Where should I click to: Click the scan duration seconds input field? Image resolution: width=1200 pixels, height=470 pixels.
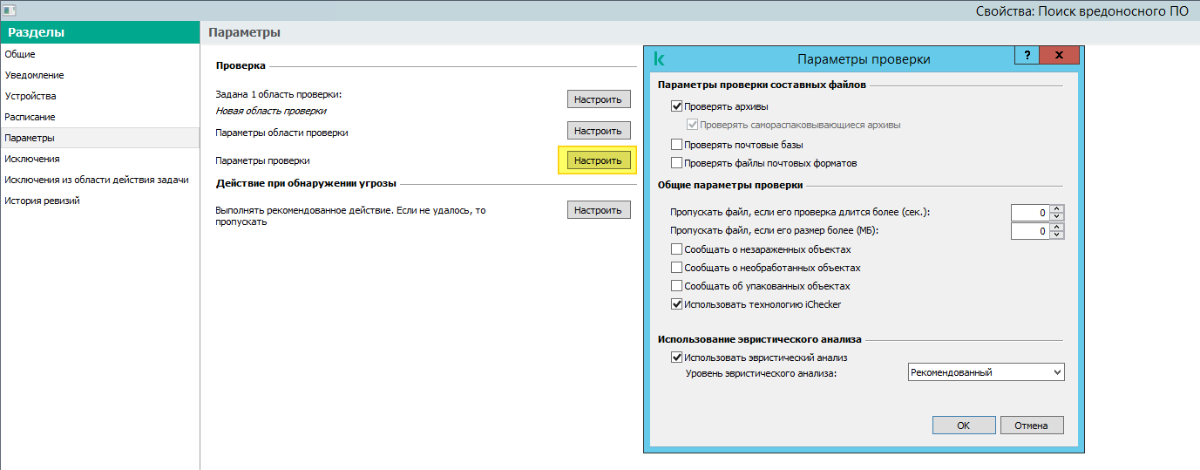coord(1030,213)
